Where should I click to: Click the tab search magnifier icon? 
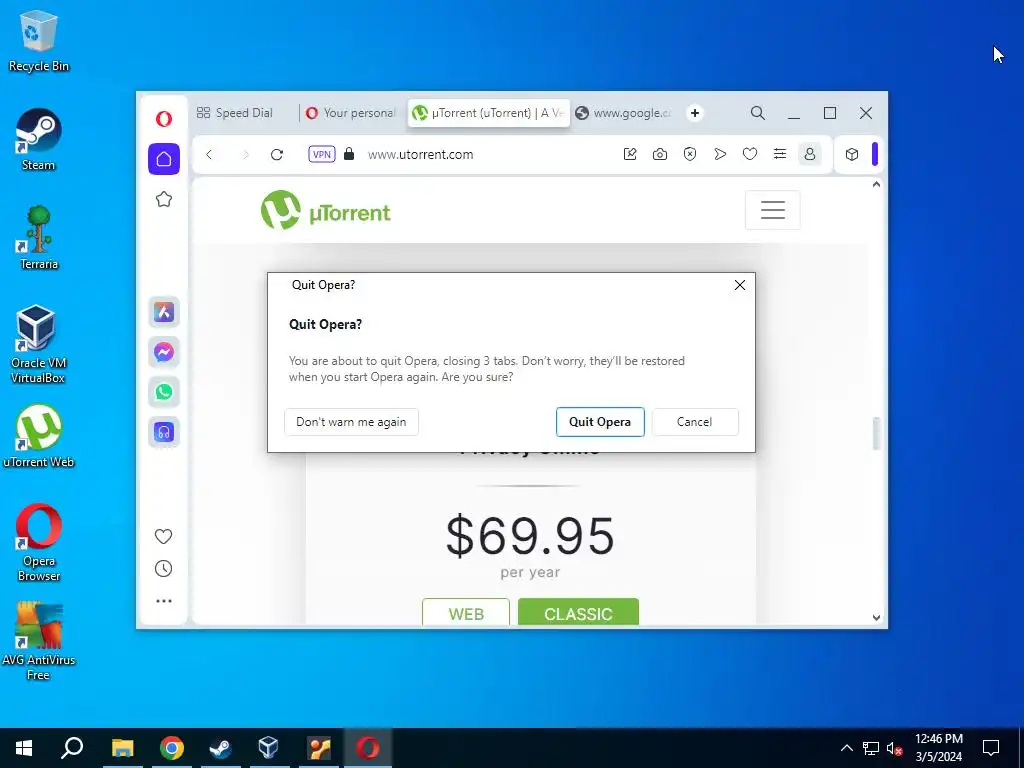point(758,113)
